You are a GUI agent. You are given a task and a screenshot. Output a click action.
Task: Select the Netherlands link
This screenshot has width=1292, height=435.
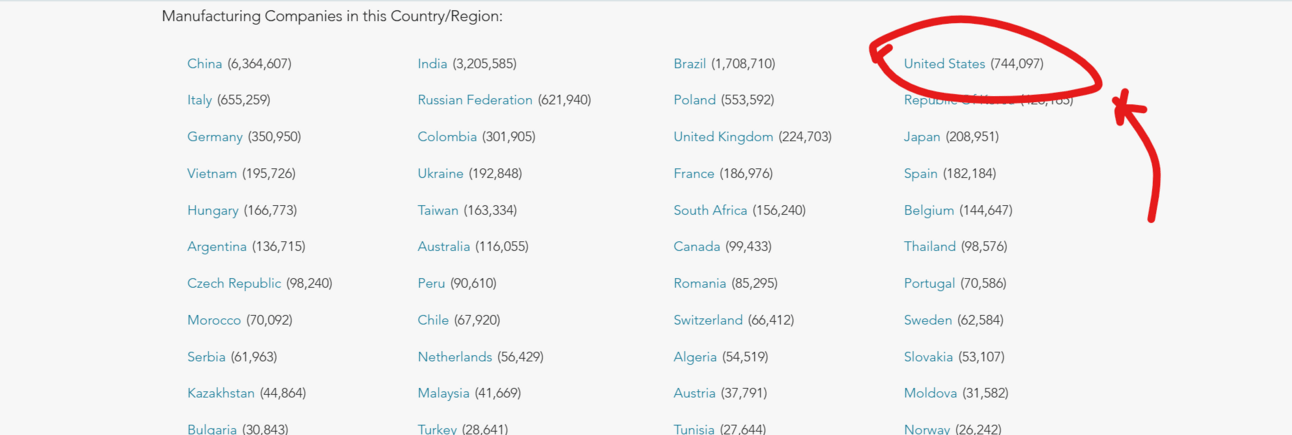point(455,357)
